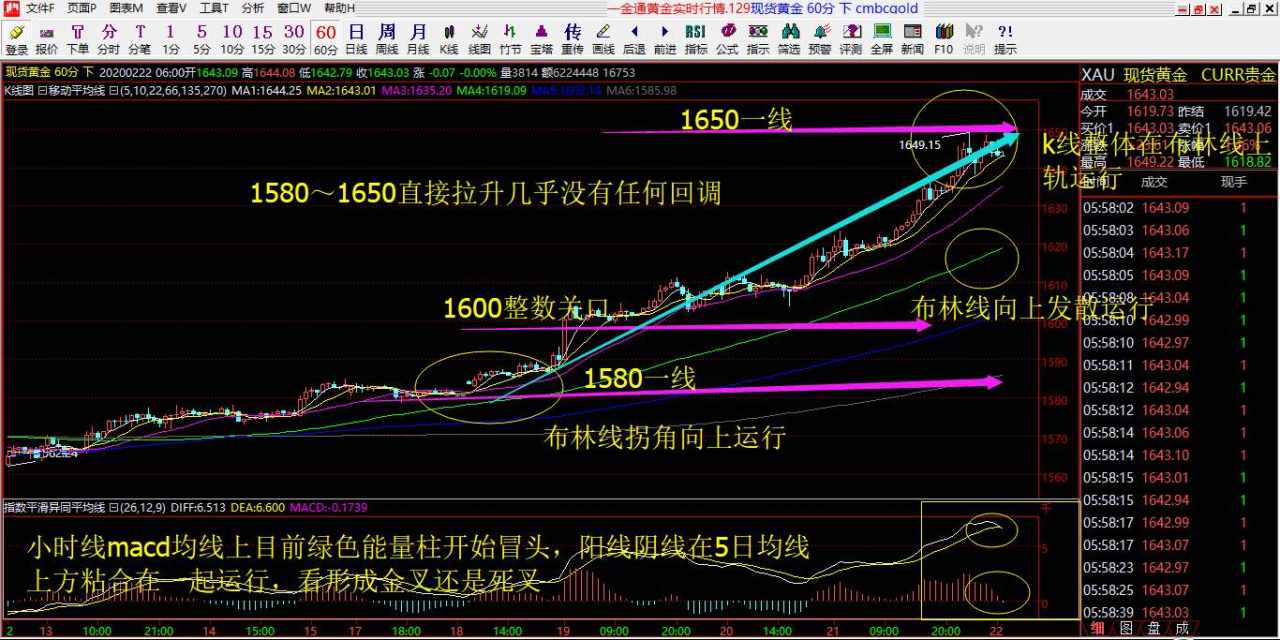Click the MA1:1644.25 moving average label
The image size is (1280, 640).
tap(266, 90)
